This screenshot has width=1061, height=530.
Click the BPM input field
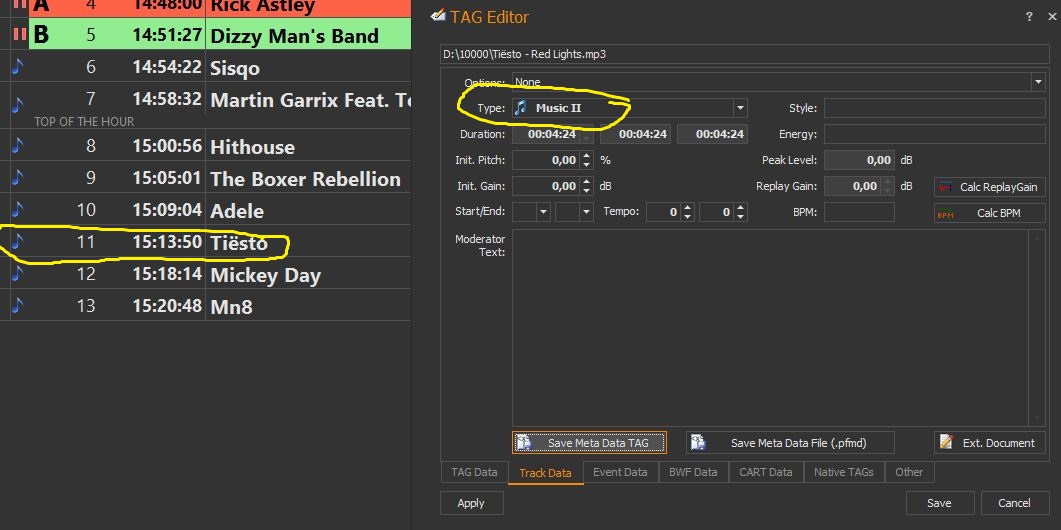click(859, 212)
